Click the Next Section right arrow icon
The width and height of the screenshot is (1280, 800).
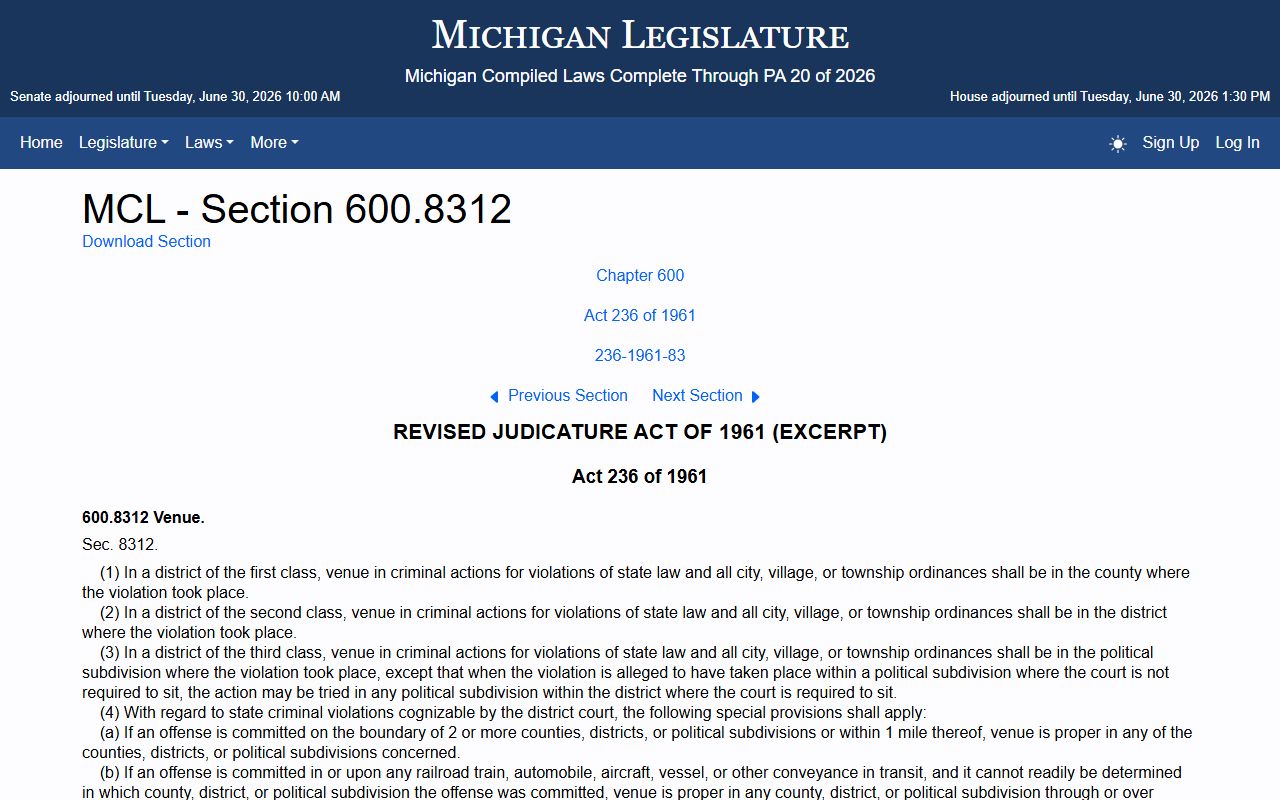756,397
